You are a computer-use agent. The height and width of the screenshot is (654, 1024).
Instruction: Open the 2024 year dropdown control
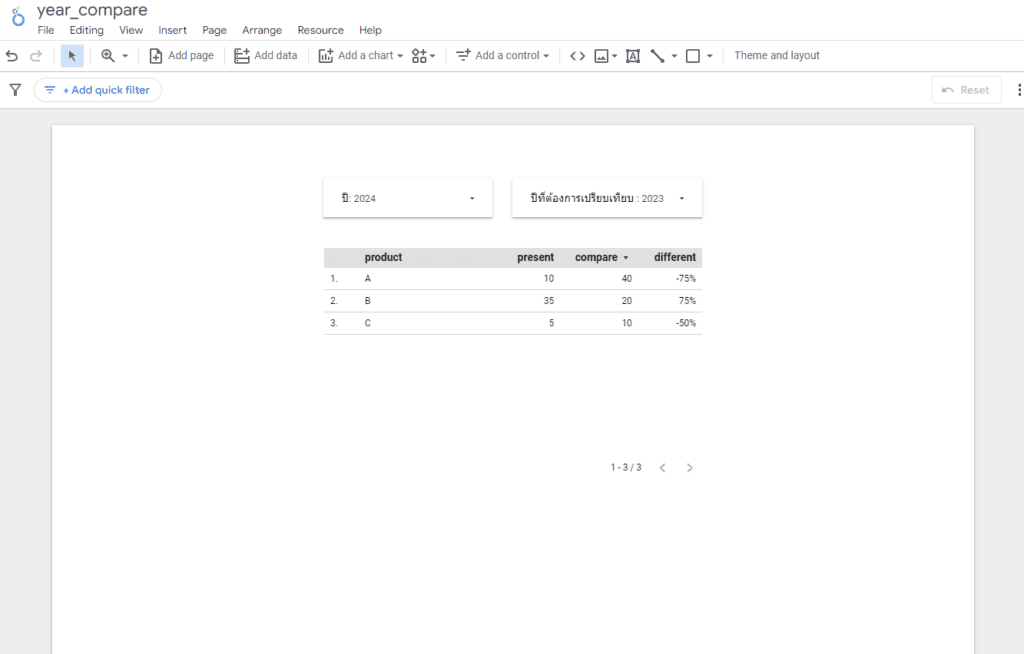tap(407, 198)
